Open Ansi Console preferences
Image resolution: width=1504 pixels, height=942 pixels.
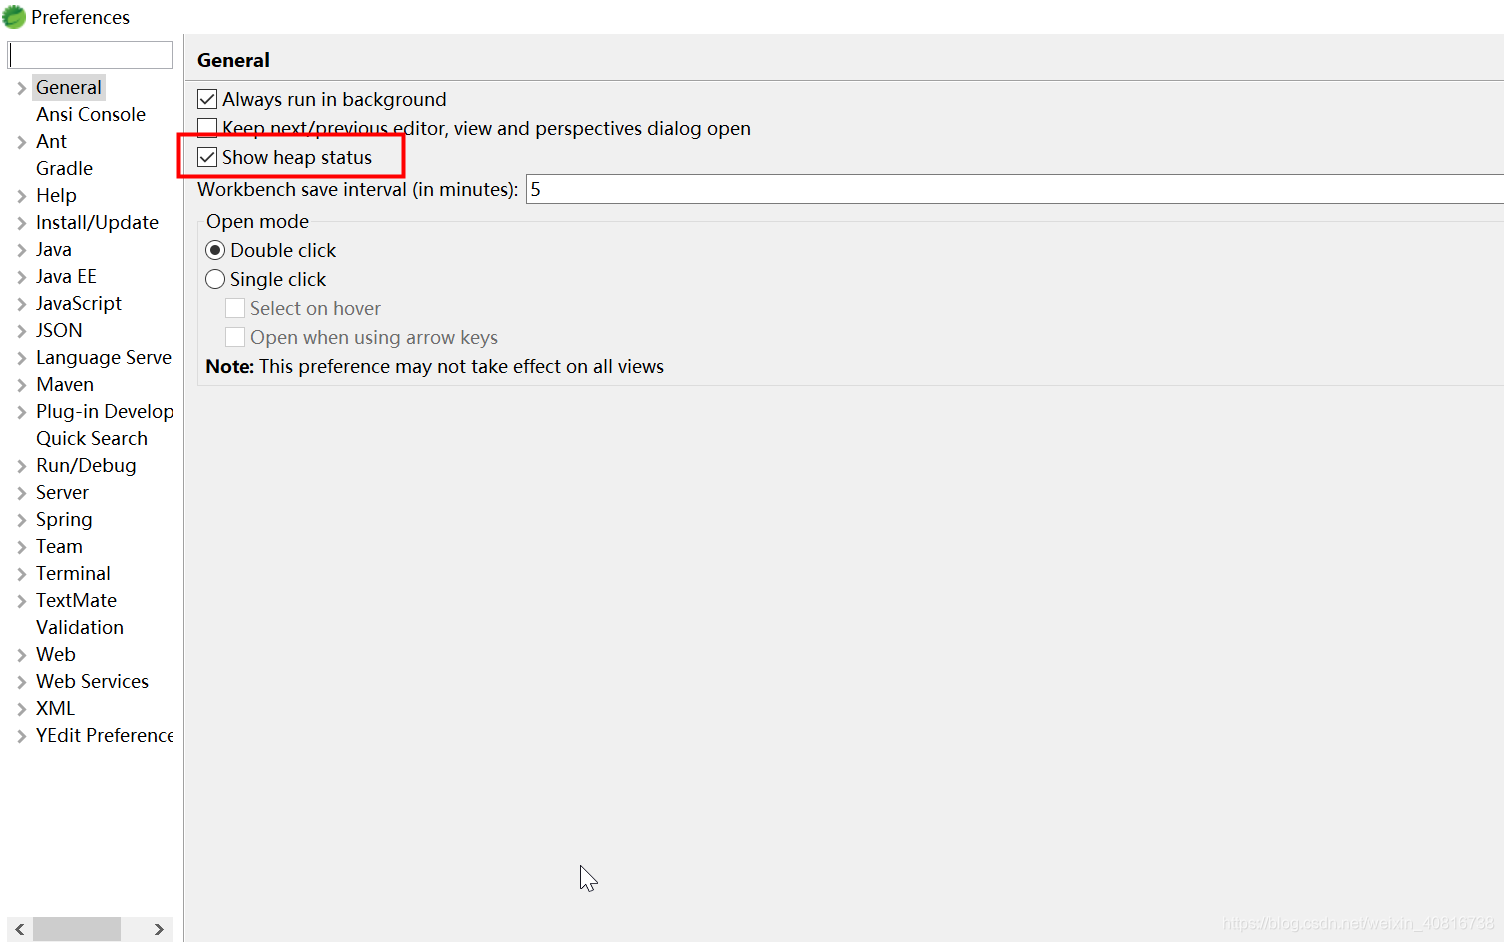coord(91,114)
